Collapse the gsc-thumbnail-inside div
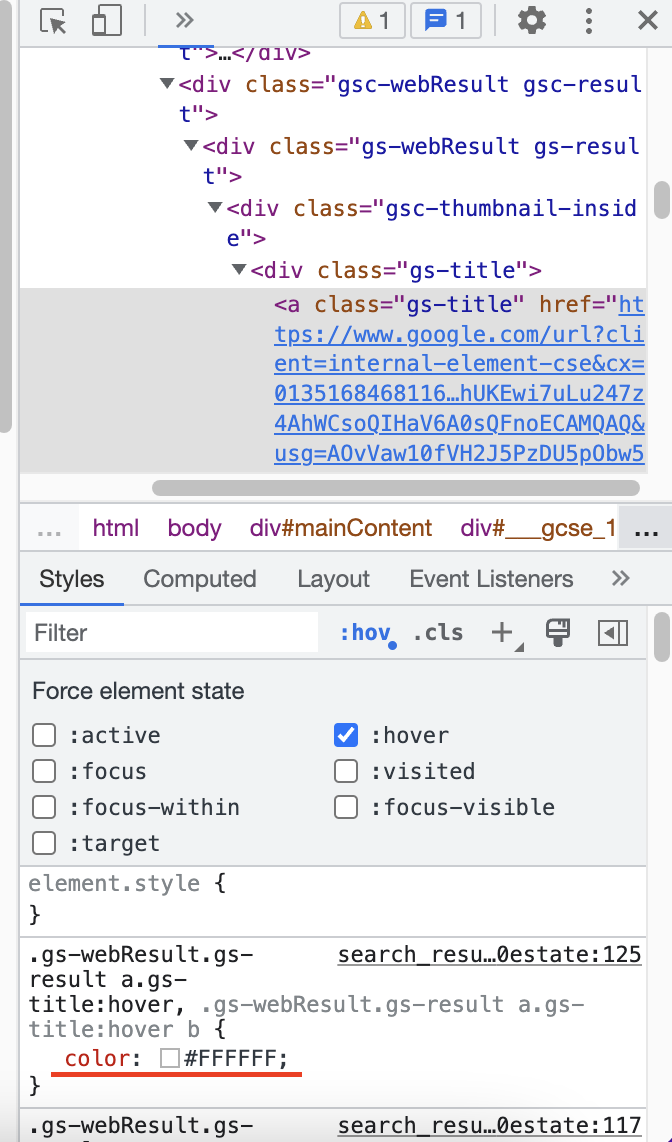The height and width of the screenshot is (1142, 672). pyautogui.click(x=214, y=208)
